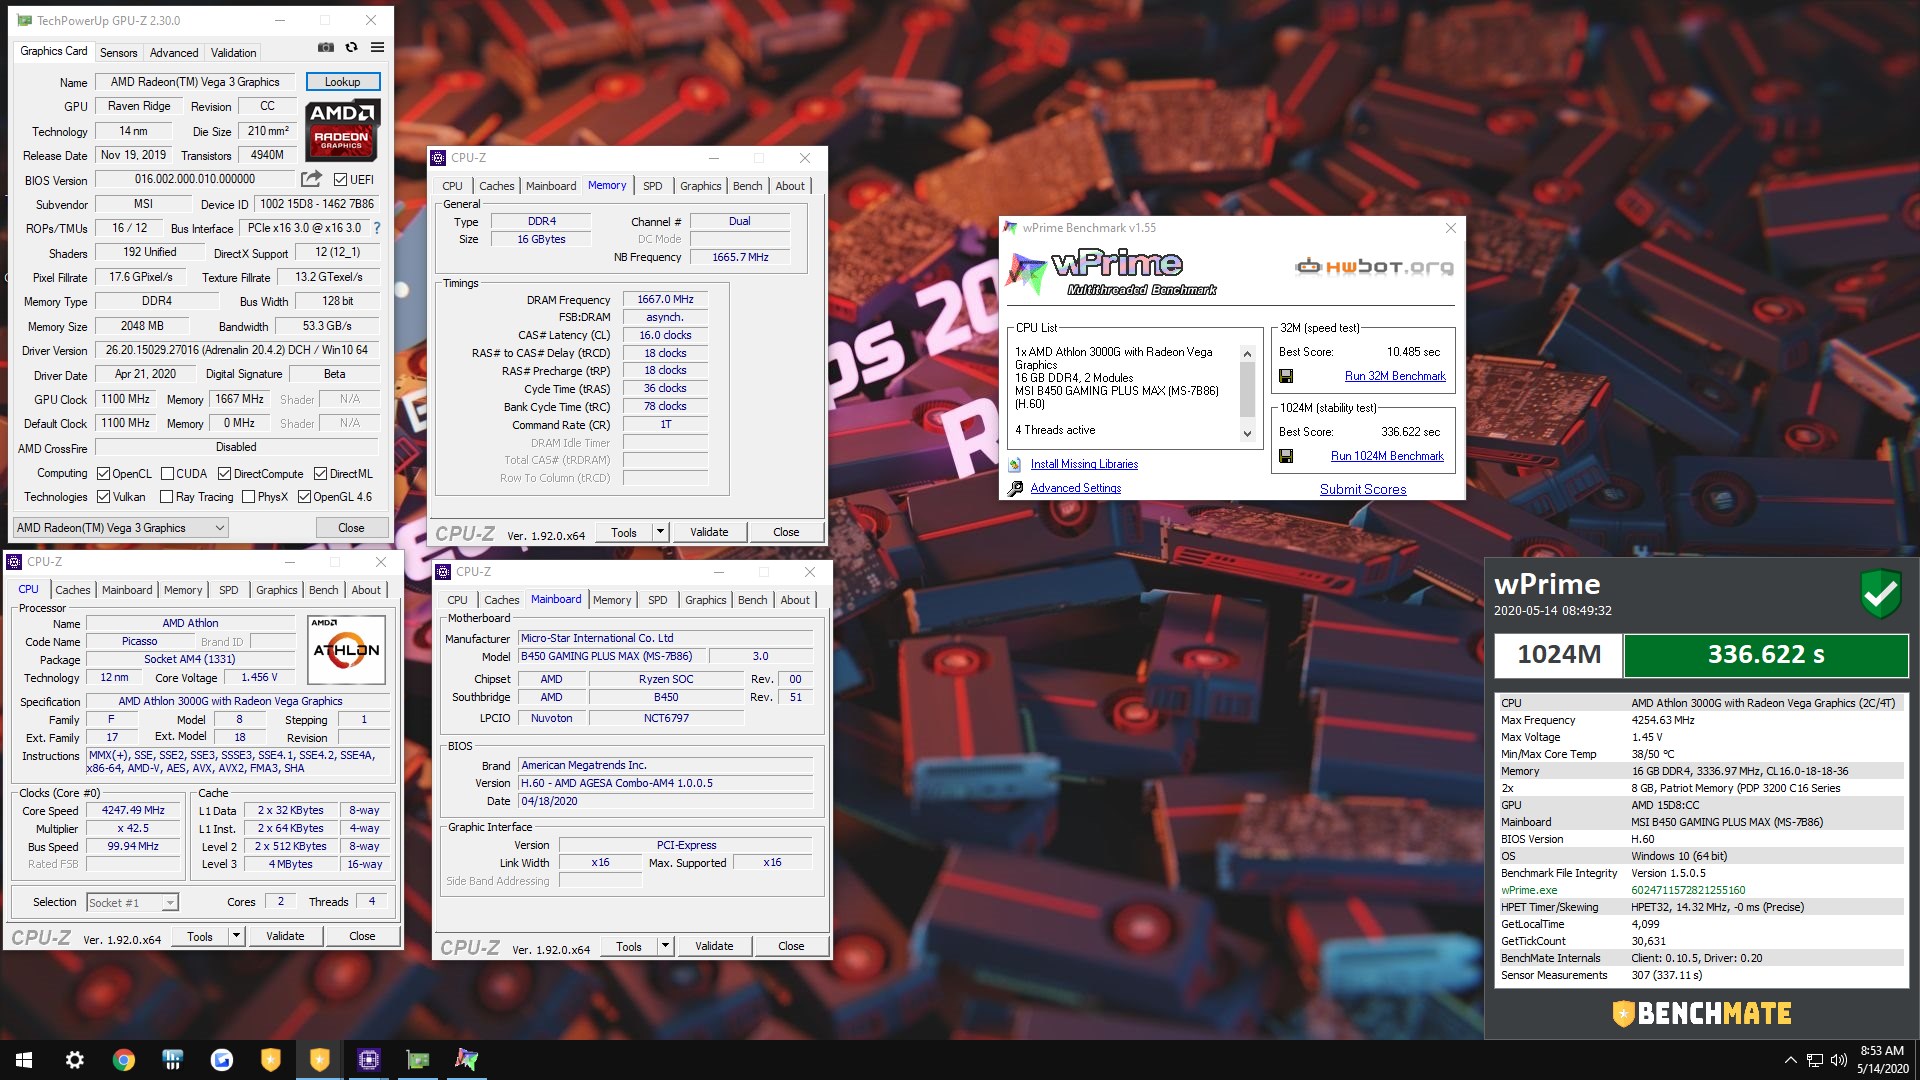Open the Socket #1 selection dropdown
This screenshot has width=1920, height=1080.
(132, 902)
